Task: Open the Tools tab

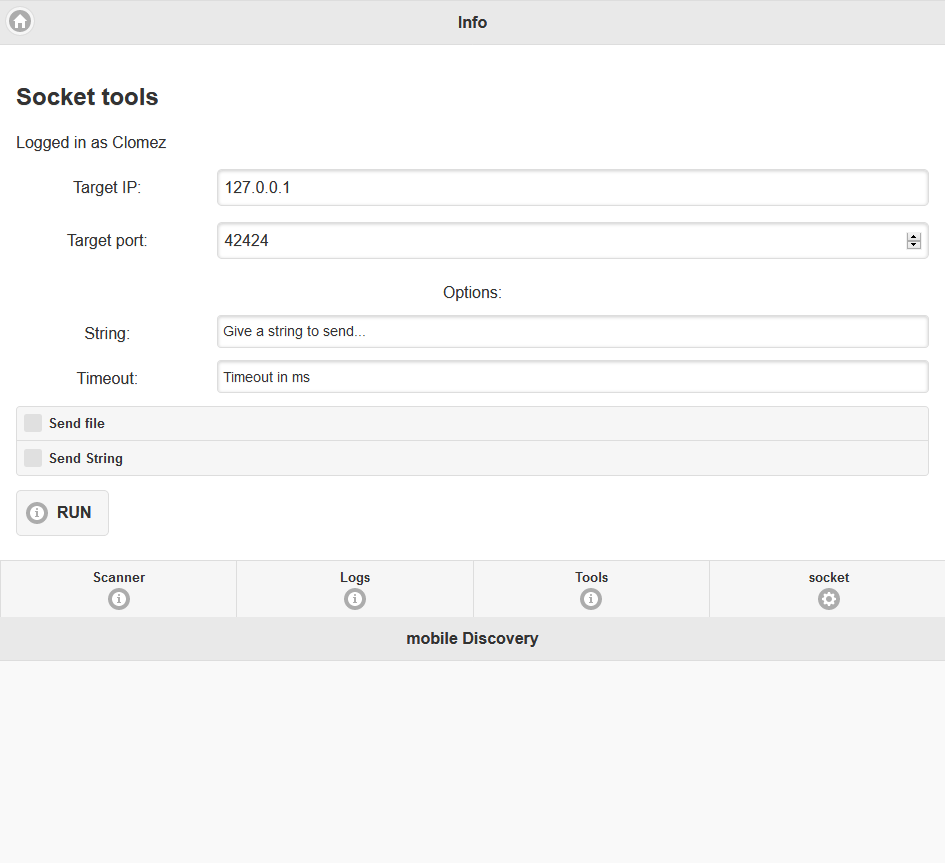Action: (591, 589)
